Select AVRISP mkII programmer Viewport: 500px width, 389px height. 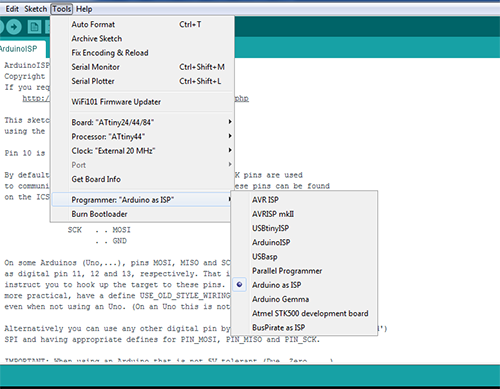tap(304, 214)
